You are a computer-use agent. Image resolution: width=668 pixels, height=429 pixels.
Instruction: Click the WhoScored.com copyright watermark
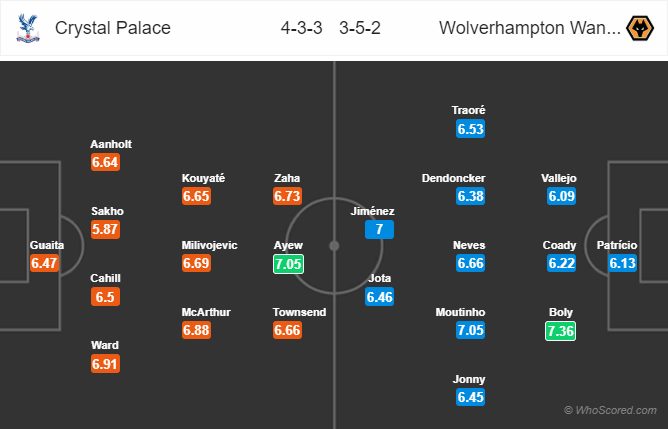tap(610, 410)
